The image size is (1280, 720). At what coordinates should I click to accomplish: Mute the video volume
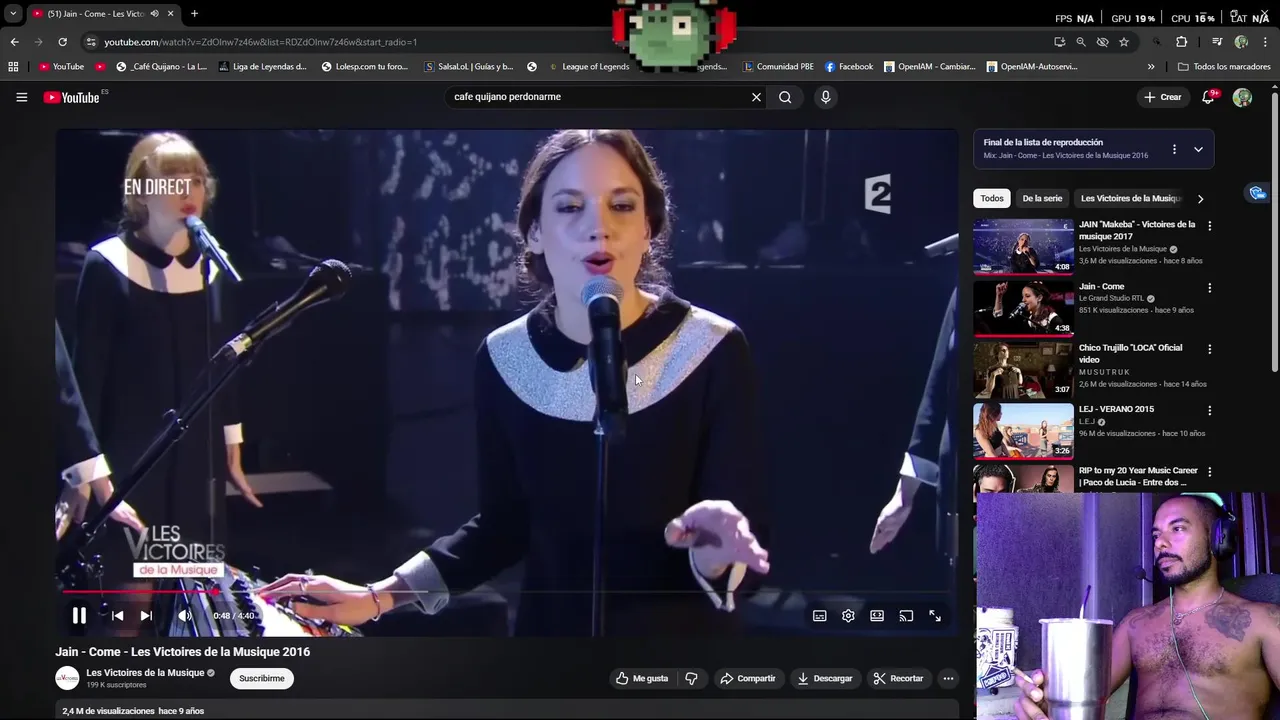[x=184, y=616]
